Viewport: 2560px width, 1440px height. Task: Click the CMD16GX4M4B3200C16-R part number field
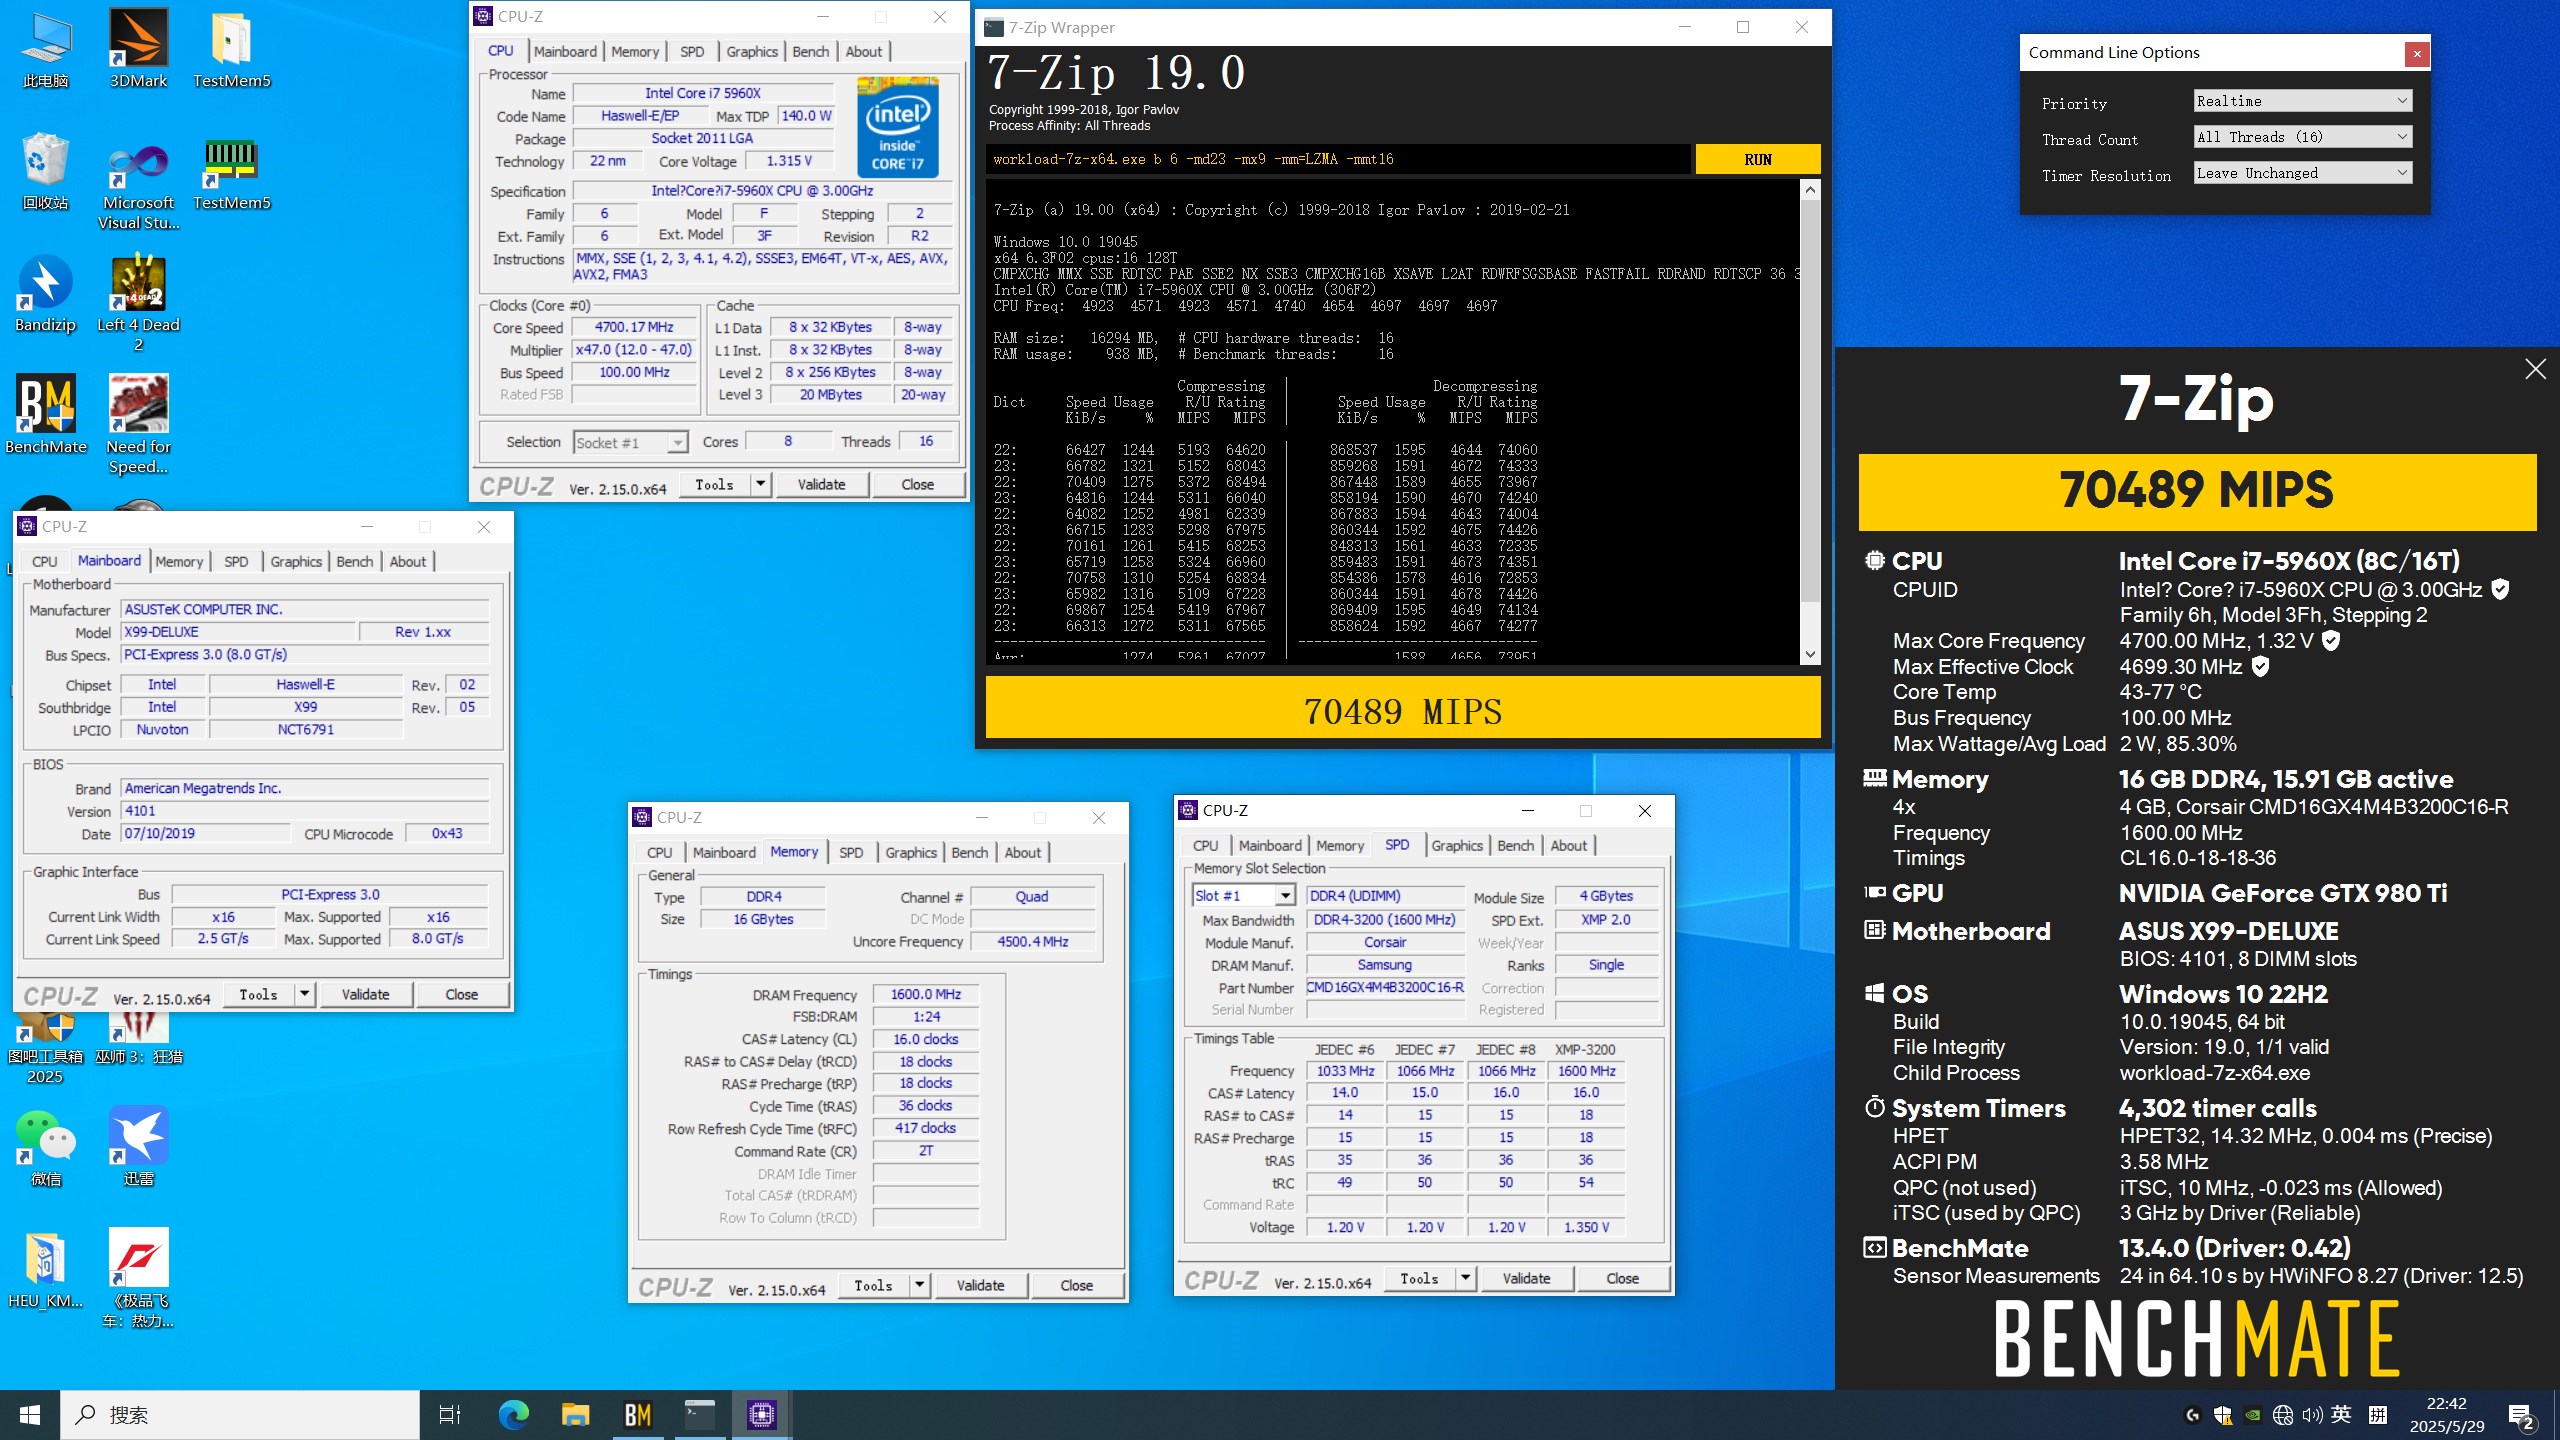[1385, 988]
